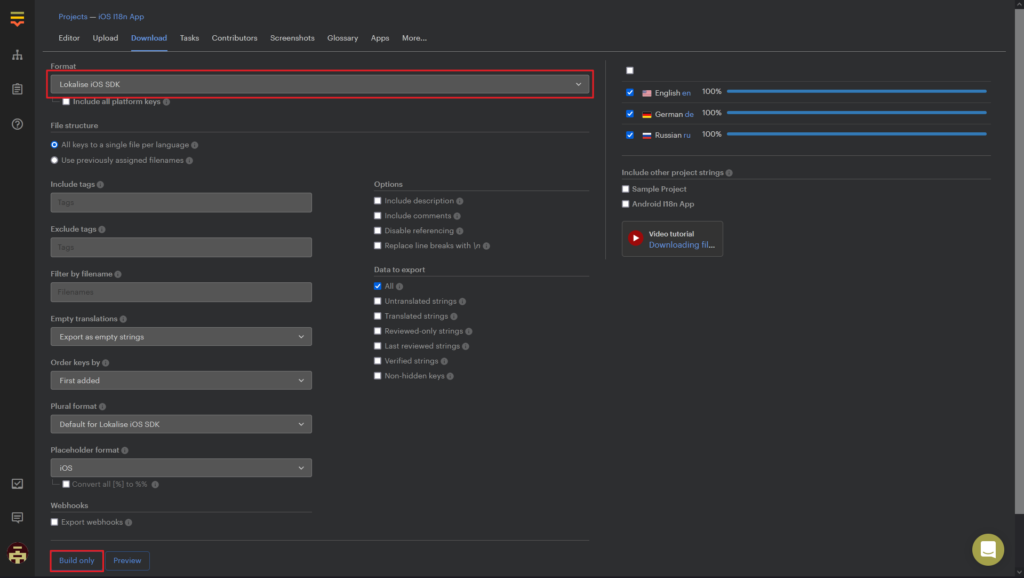Screen dimensions: 1024x578
Task: Click info icon next to Empty translations
Action: [x=123, y=319]
